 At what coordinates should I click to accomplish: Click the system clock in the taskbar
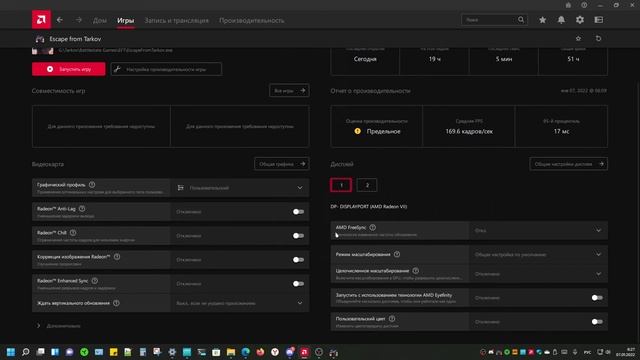(x=626, y=352)
